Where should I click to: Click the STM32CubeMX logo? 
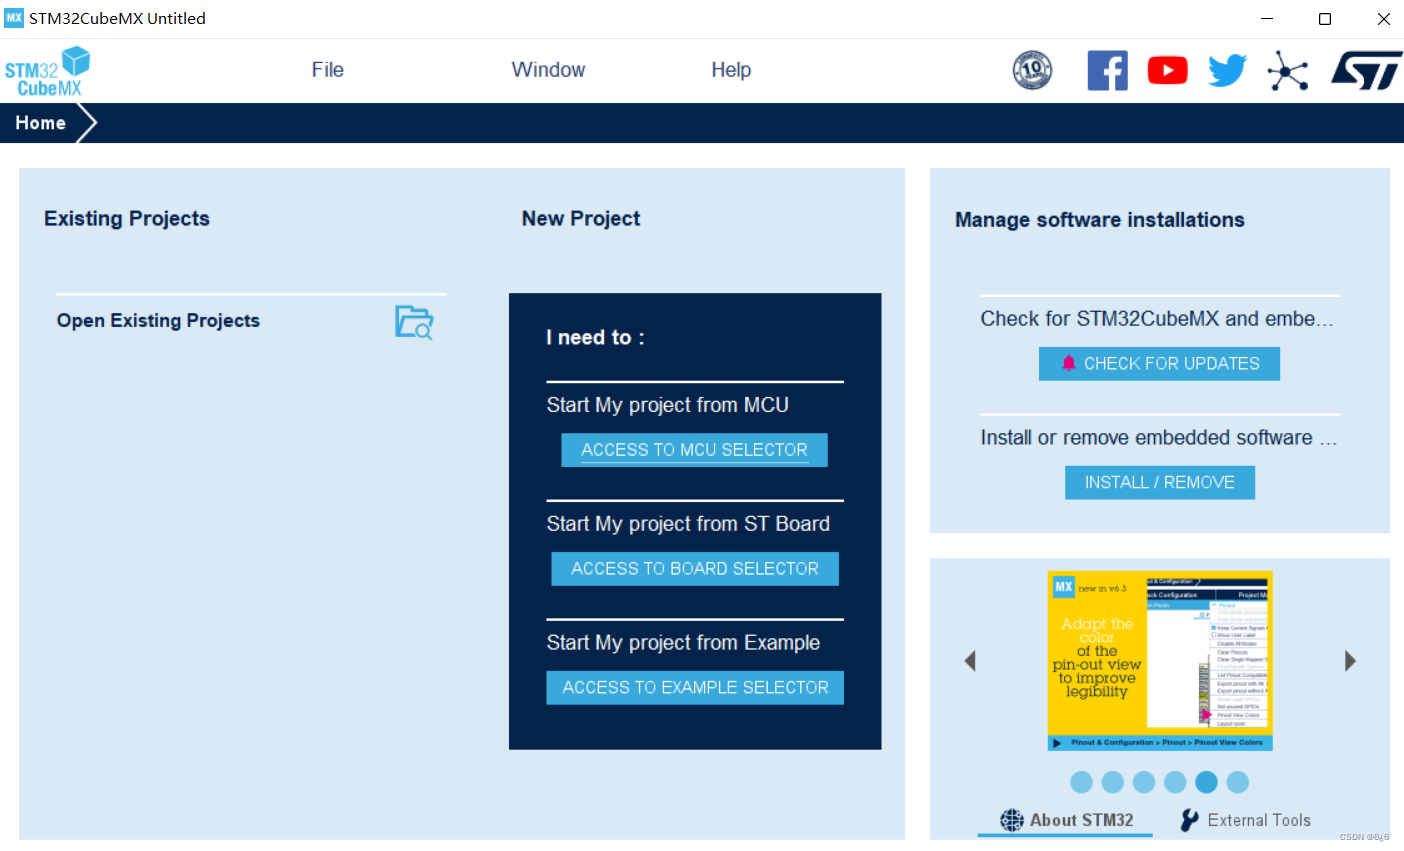[47, 71]
